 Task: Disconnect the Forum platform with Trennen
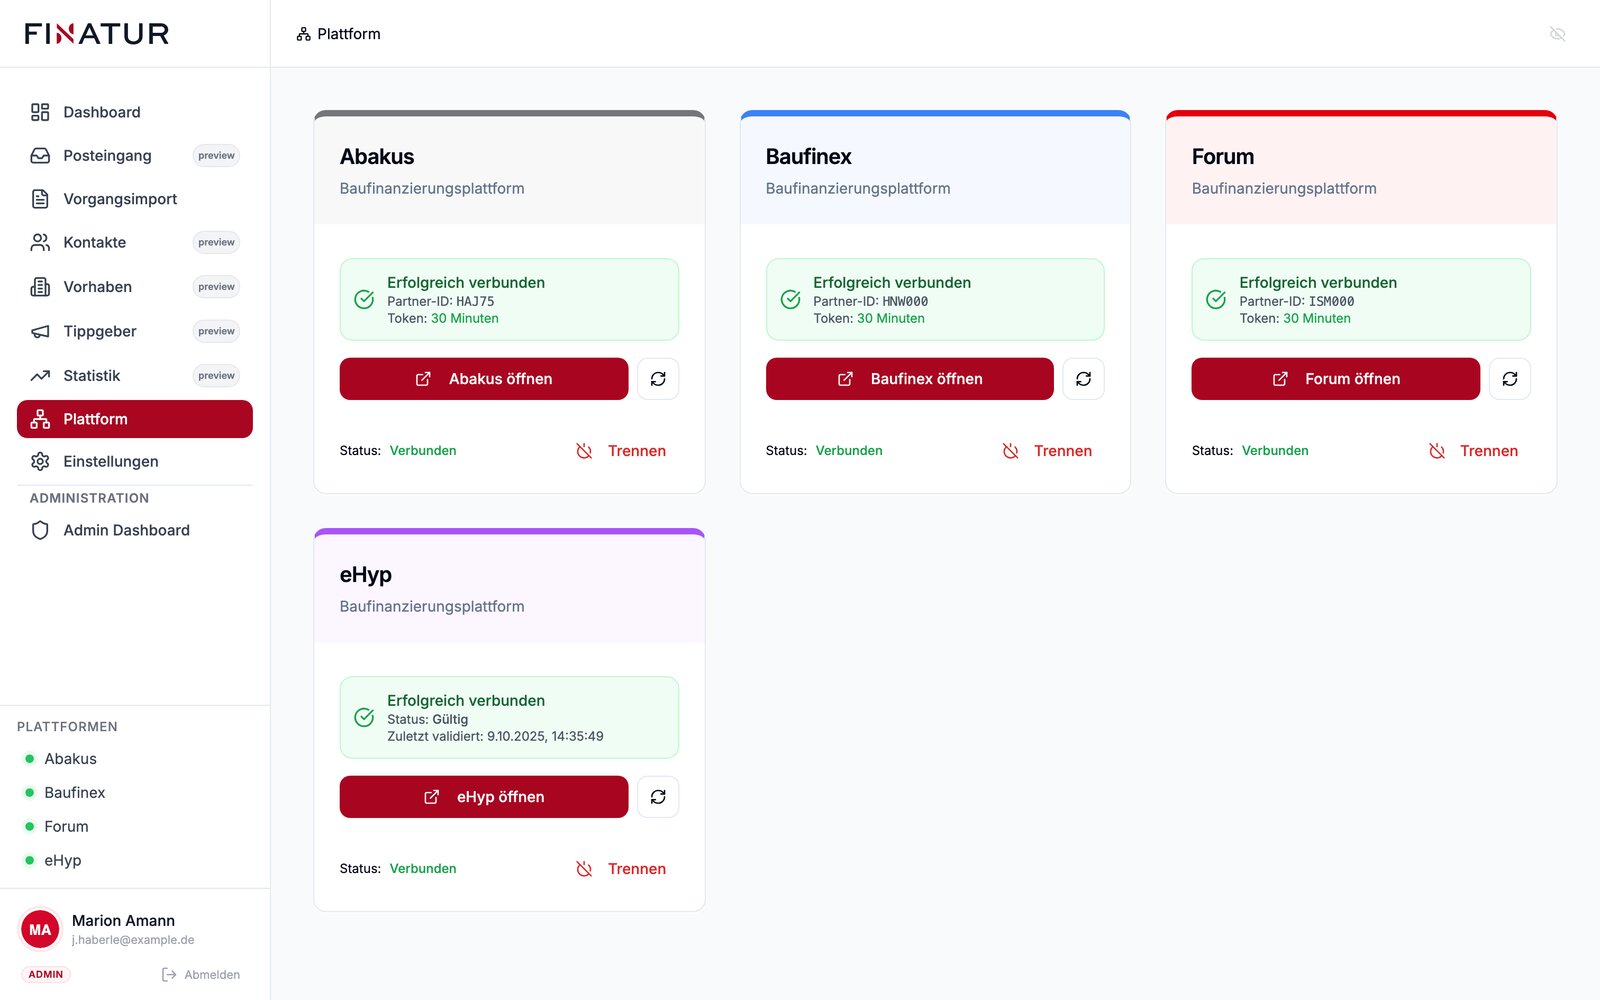click(x=1473, y=451)
